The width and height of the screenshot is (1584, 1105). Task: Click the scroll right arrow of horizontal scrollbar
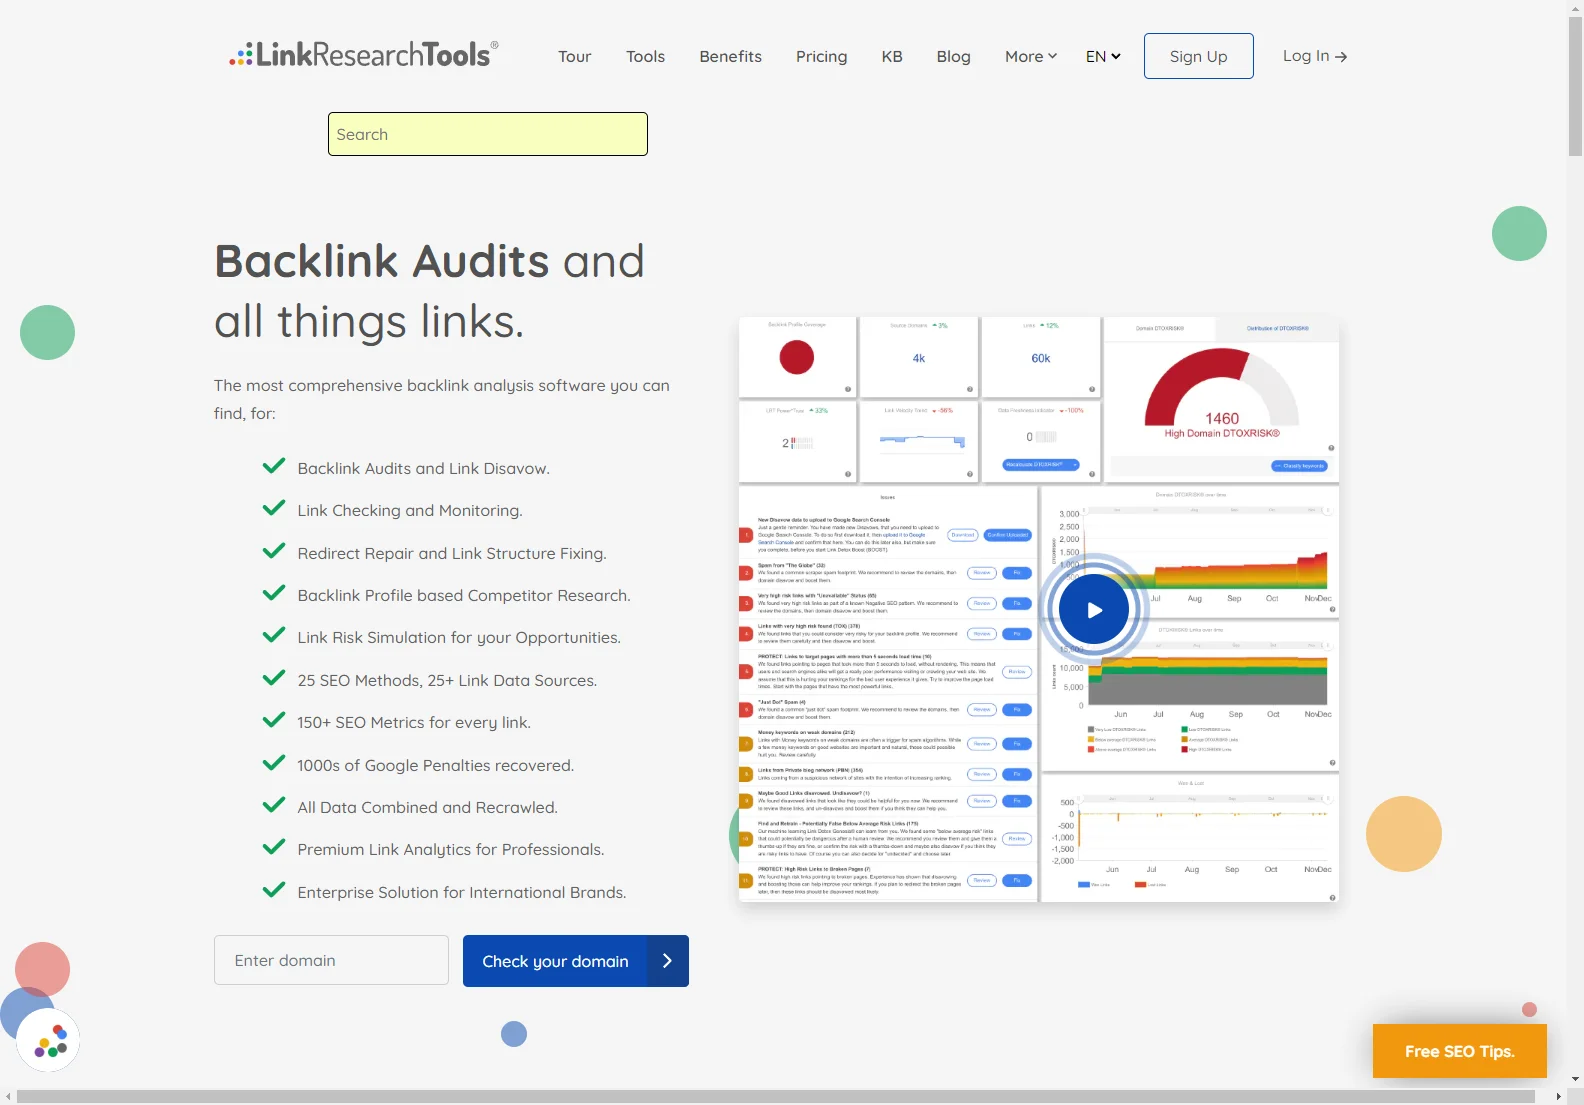point(1558,1097)
